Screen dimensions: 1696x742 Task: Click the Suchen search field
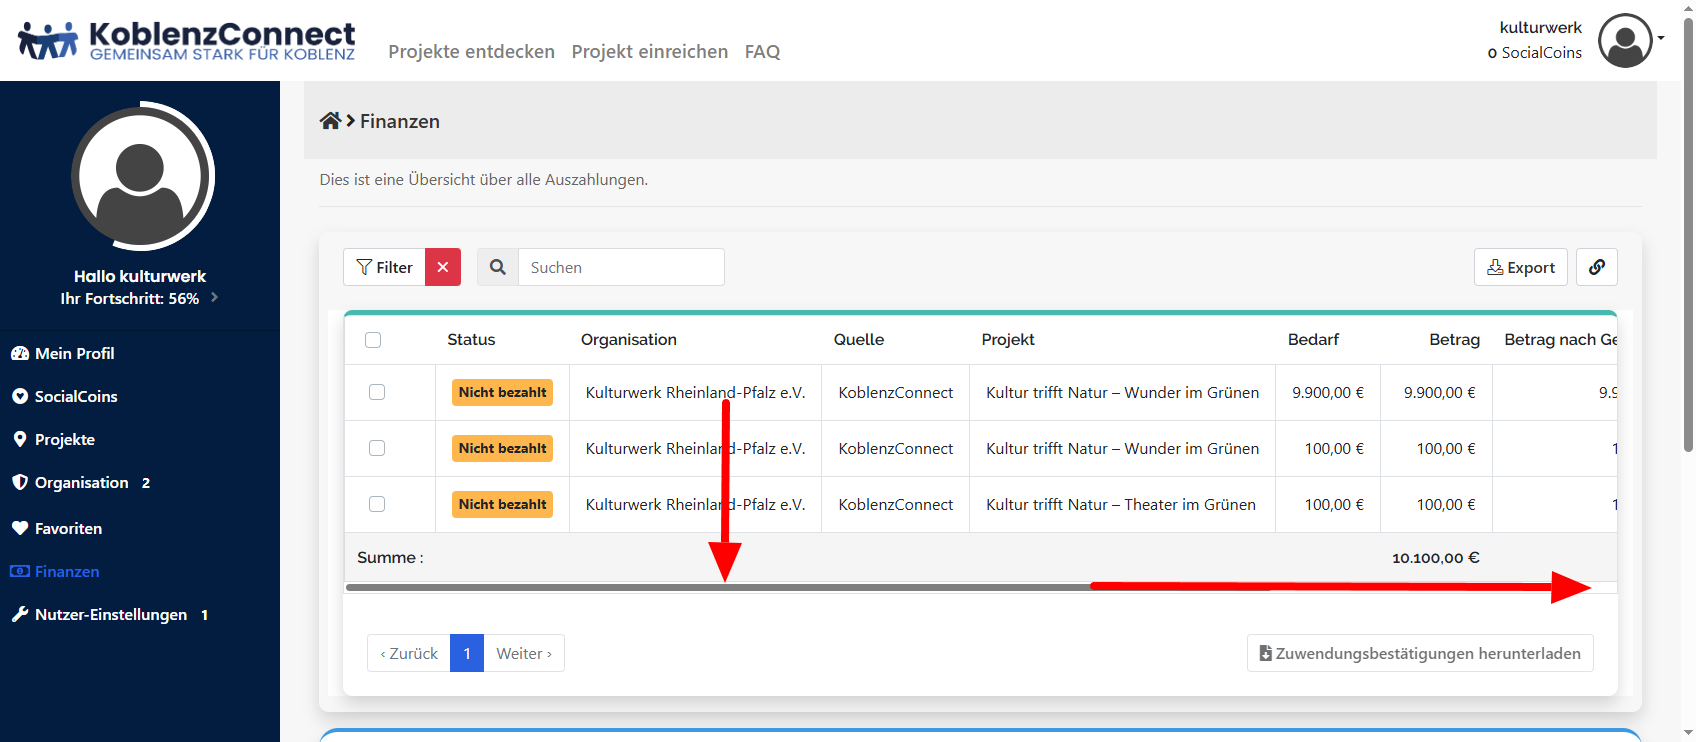(620, 267)
